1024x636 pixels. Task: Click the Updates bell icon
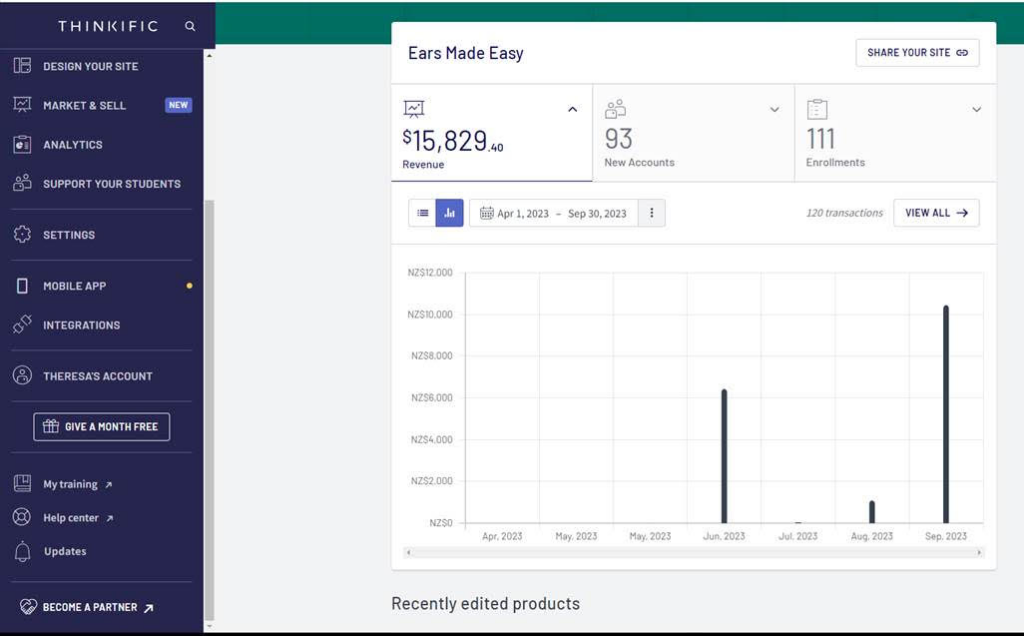(x=22, y=552)
